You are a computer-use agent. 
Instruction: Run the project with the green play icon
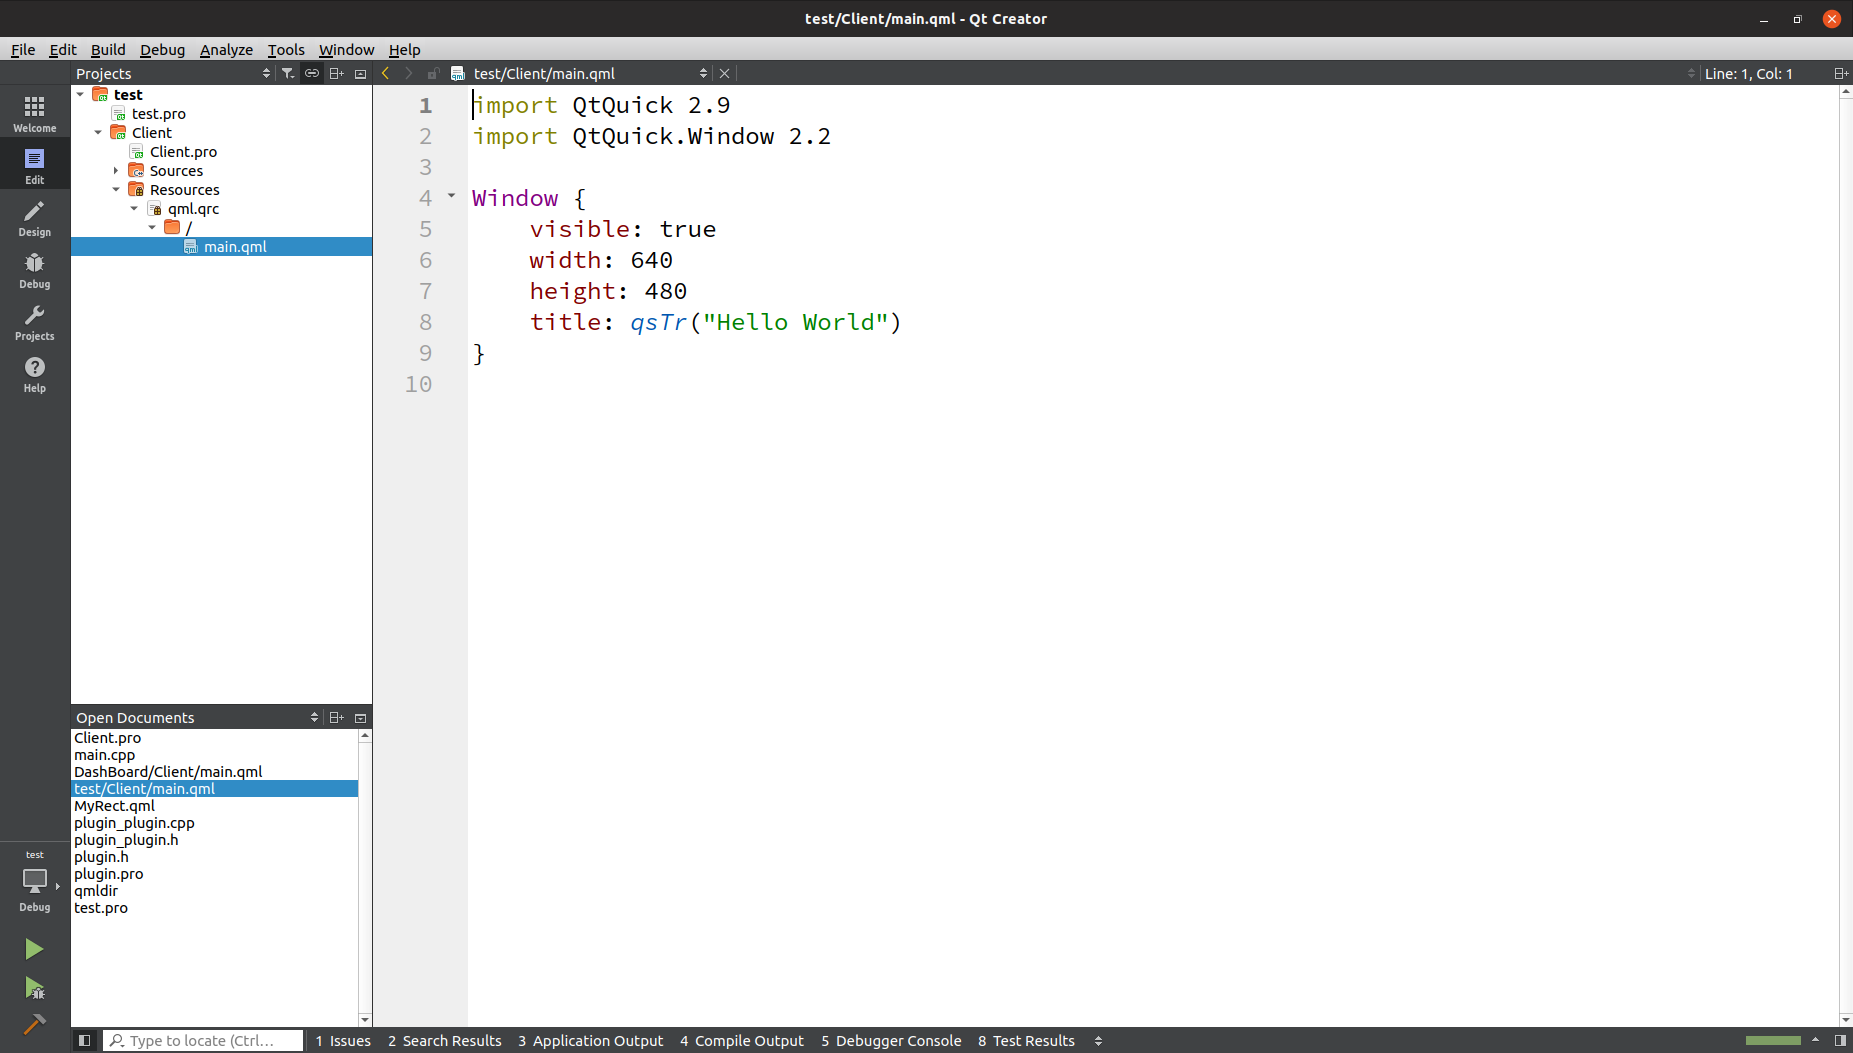click(33, 948)
